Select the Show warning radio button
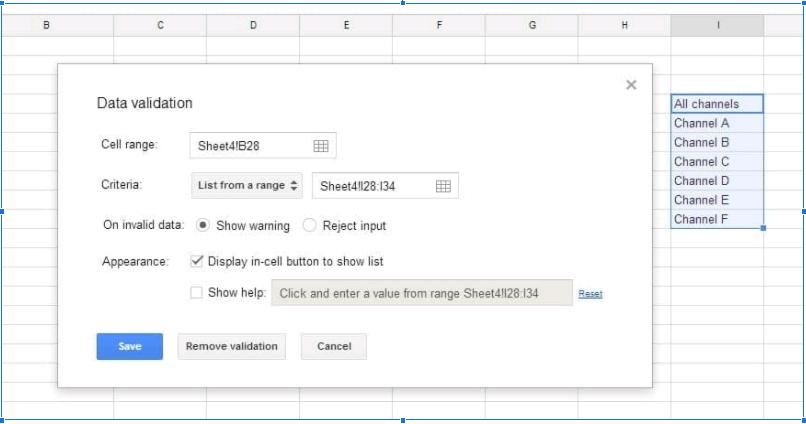 (203, 225)
